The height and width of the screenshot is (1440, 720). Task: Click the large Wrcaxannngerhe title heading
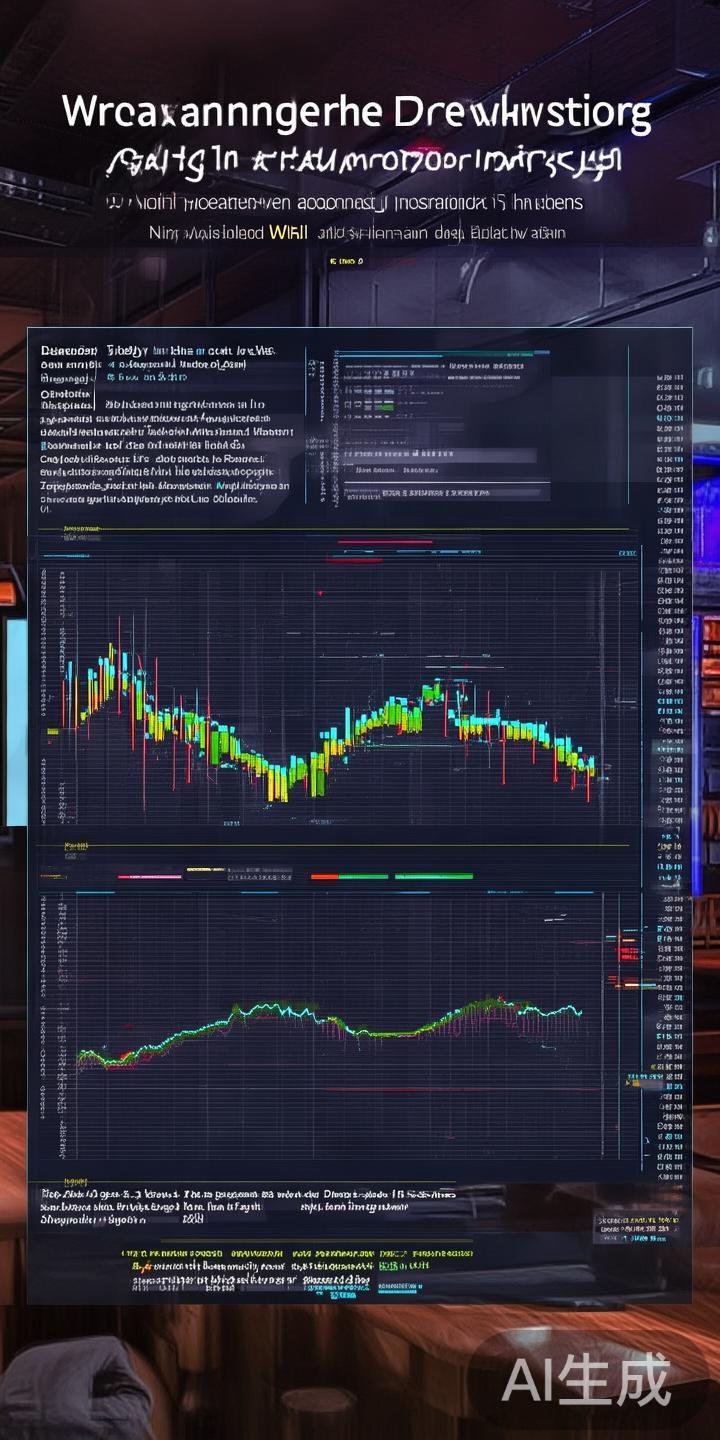[x=357, y=113]
